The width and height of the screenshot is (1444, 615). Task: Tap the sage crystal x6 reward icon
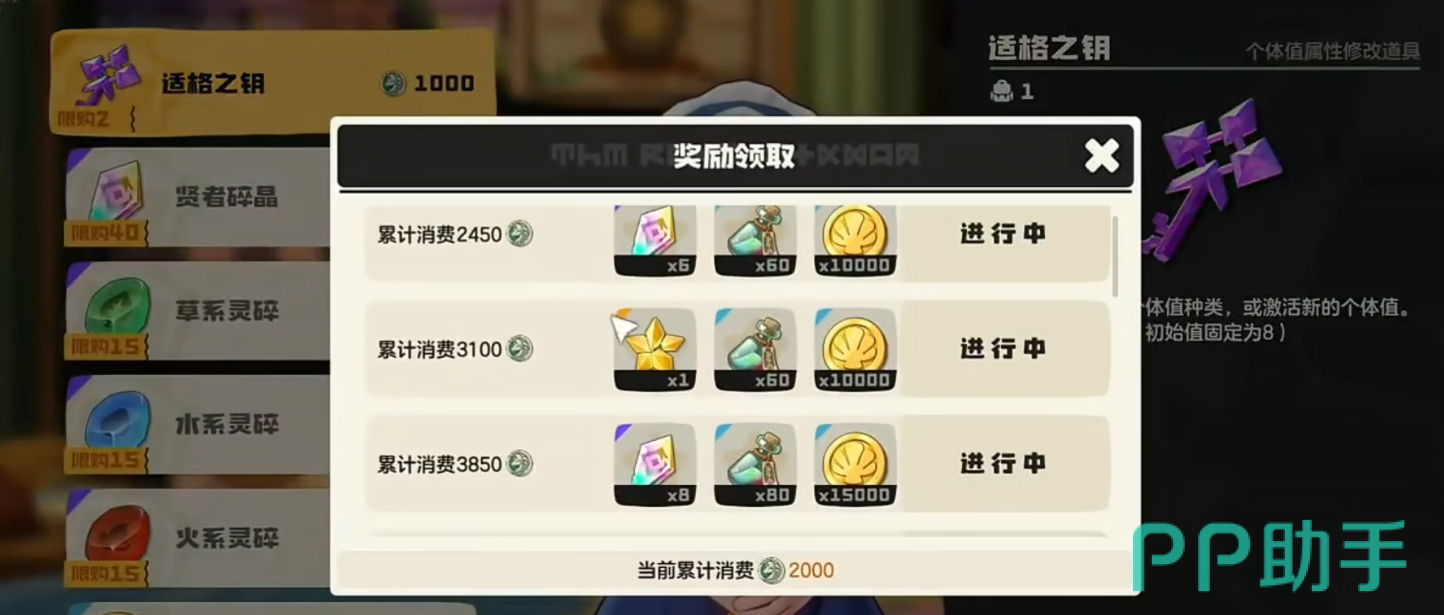[655, 240]
